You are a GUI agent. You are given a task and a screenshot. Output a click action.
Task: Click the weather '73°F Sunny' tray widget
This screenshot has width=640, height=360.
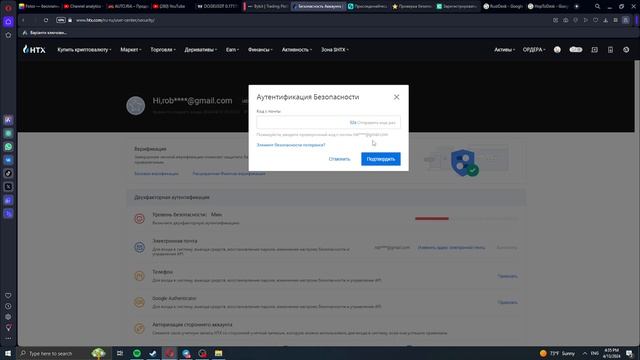(557, 353)
